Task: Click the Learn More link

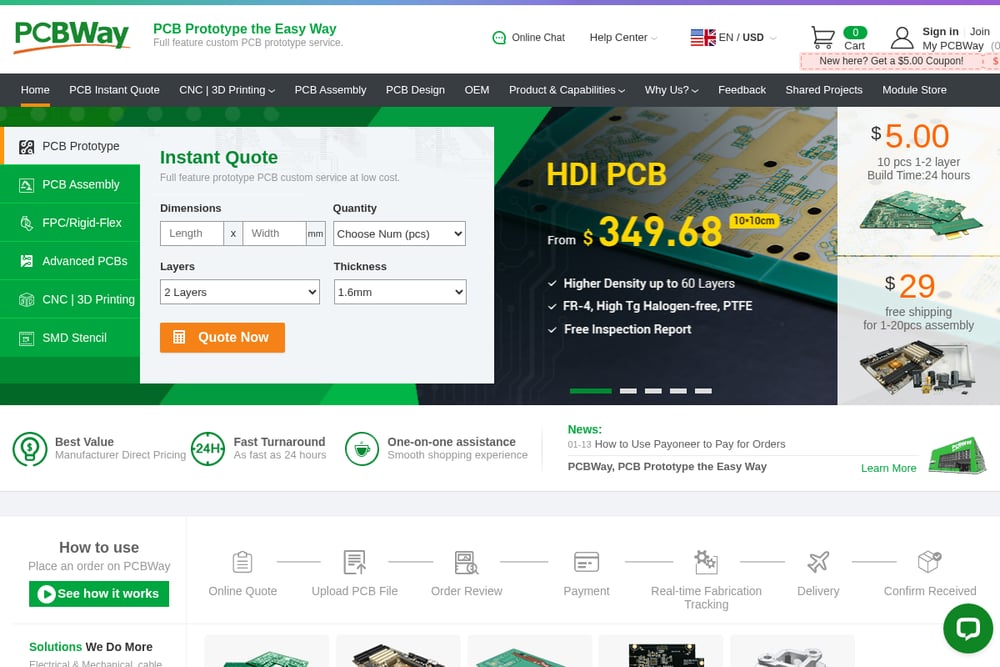Action: (x=888, y=468)
